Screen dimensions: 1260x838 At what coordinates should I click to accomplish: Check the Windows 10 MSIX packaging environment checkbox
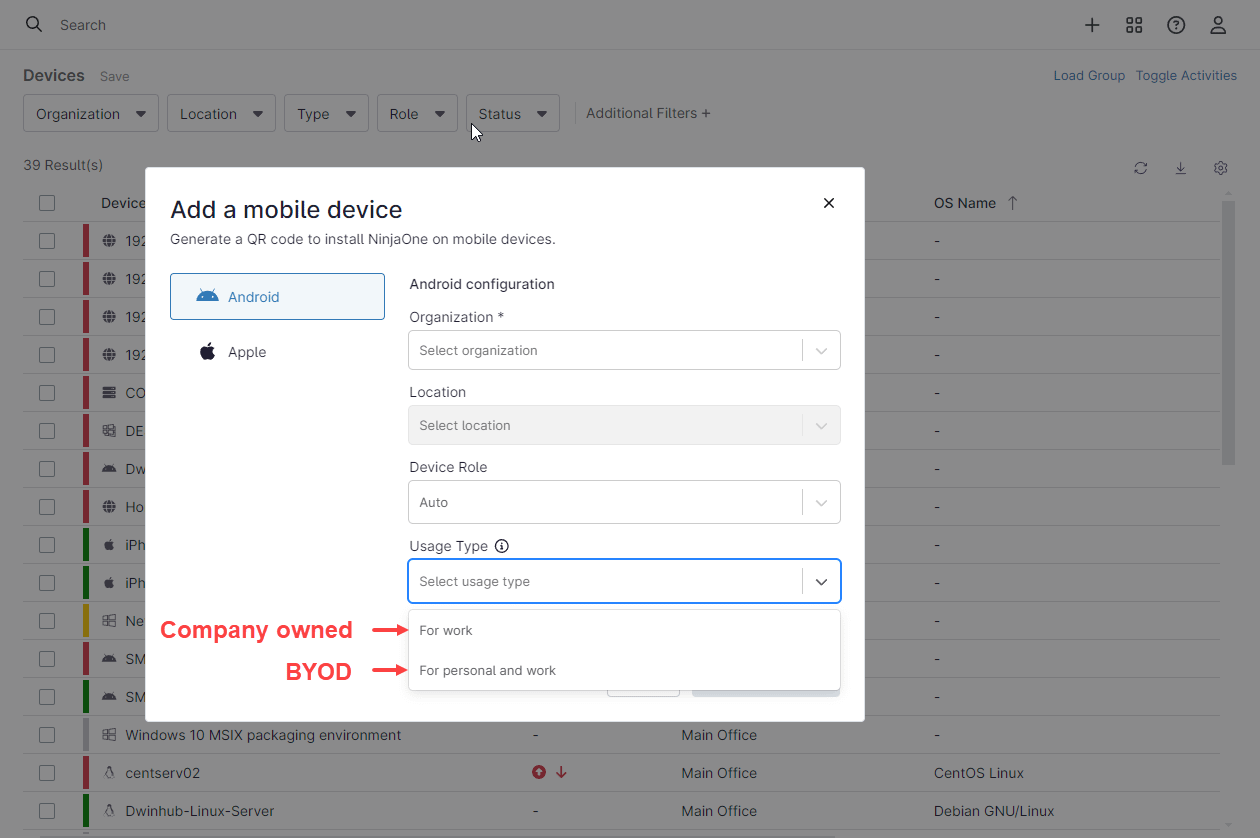pos(46,734)
